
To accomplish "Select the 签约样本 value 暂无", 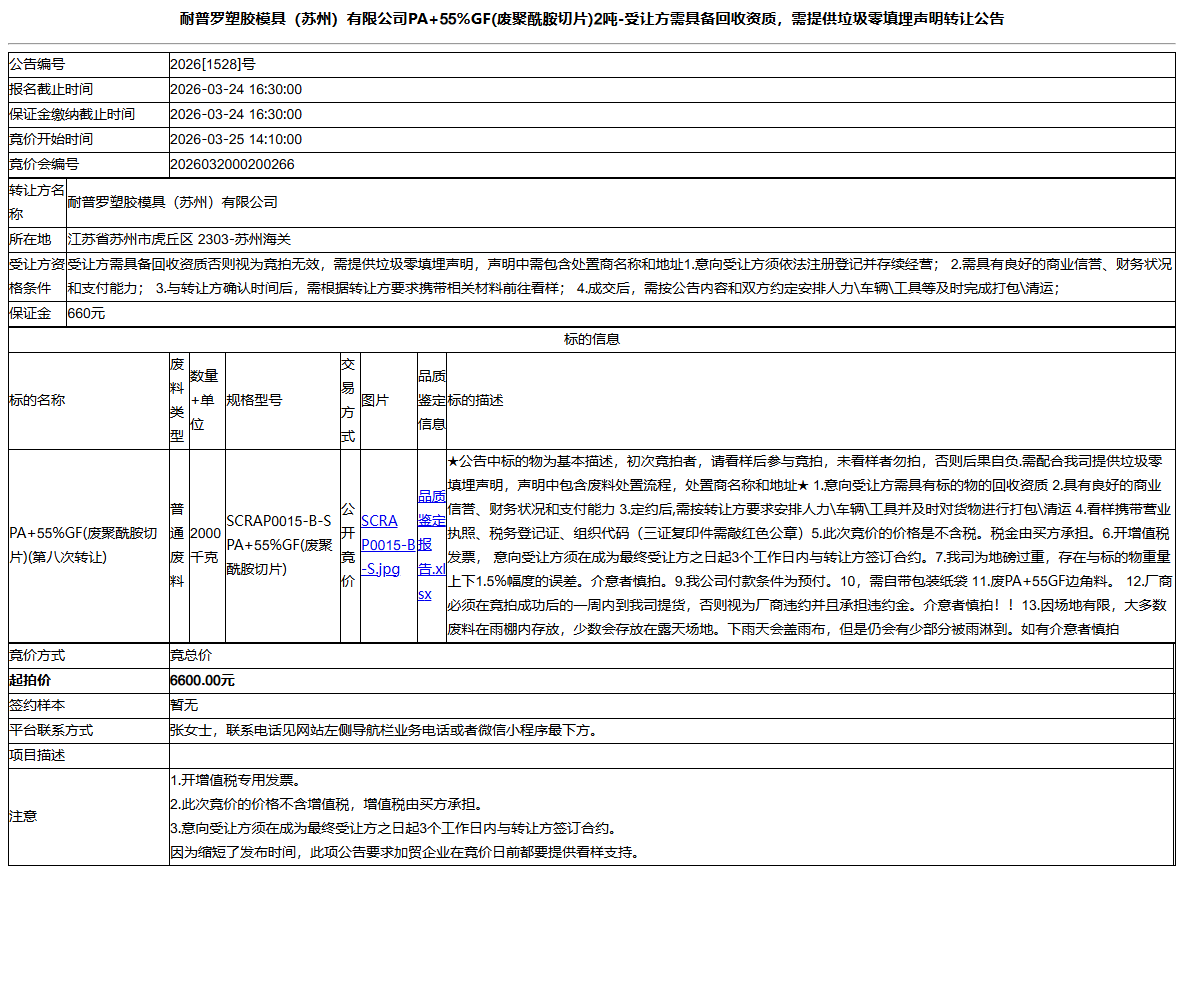I will coord(183,705).
